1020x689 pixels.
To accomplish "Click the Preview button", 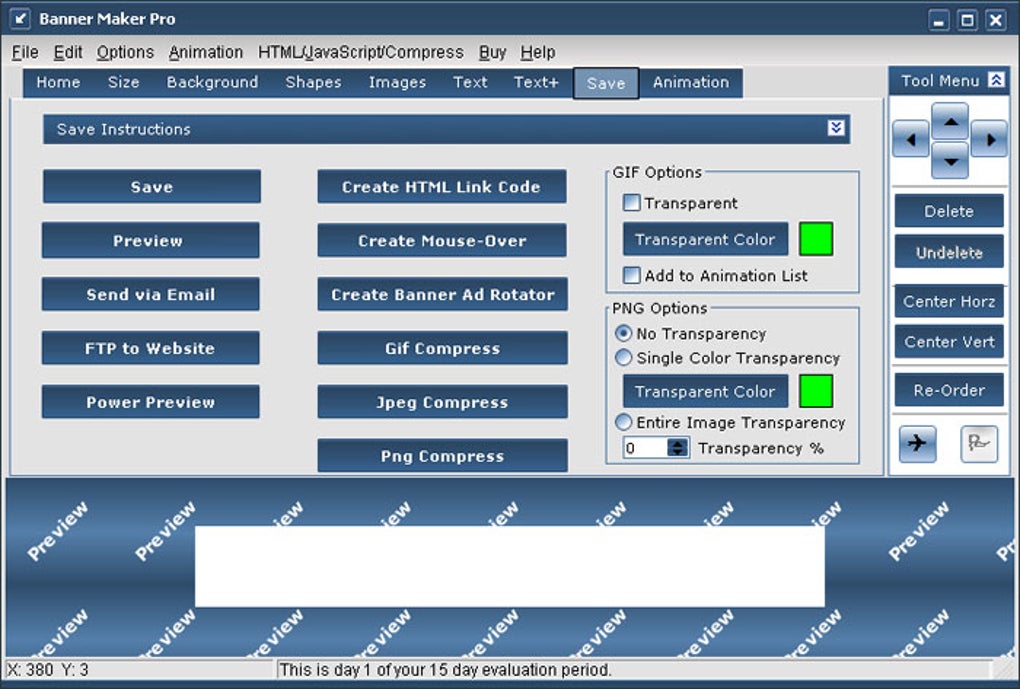I will (x=150, y=241).
